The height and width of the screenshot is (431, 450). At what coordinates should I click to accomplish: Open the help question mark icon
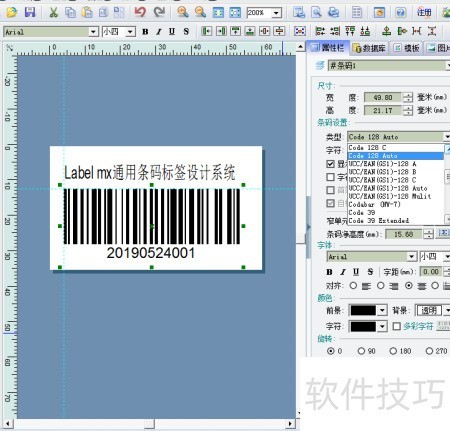coord(400,13)
